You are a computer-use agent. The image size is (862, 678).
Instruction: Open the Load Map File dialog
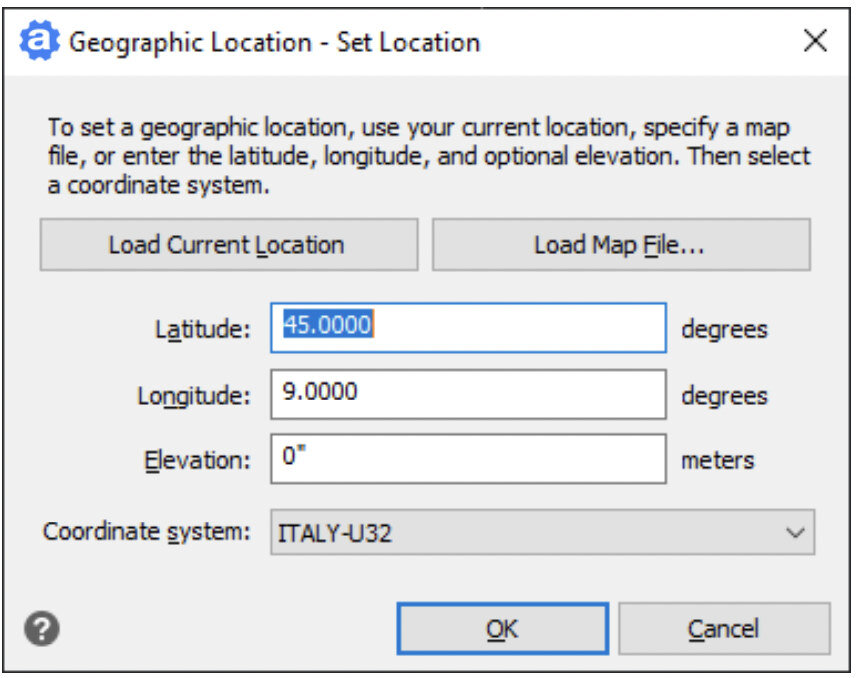pyautogui.click(x=620, y=245)
